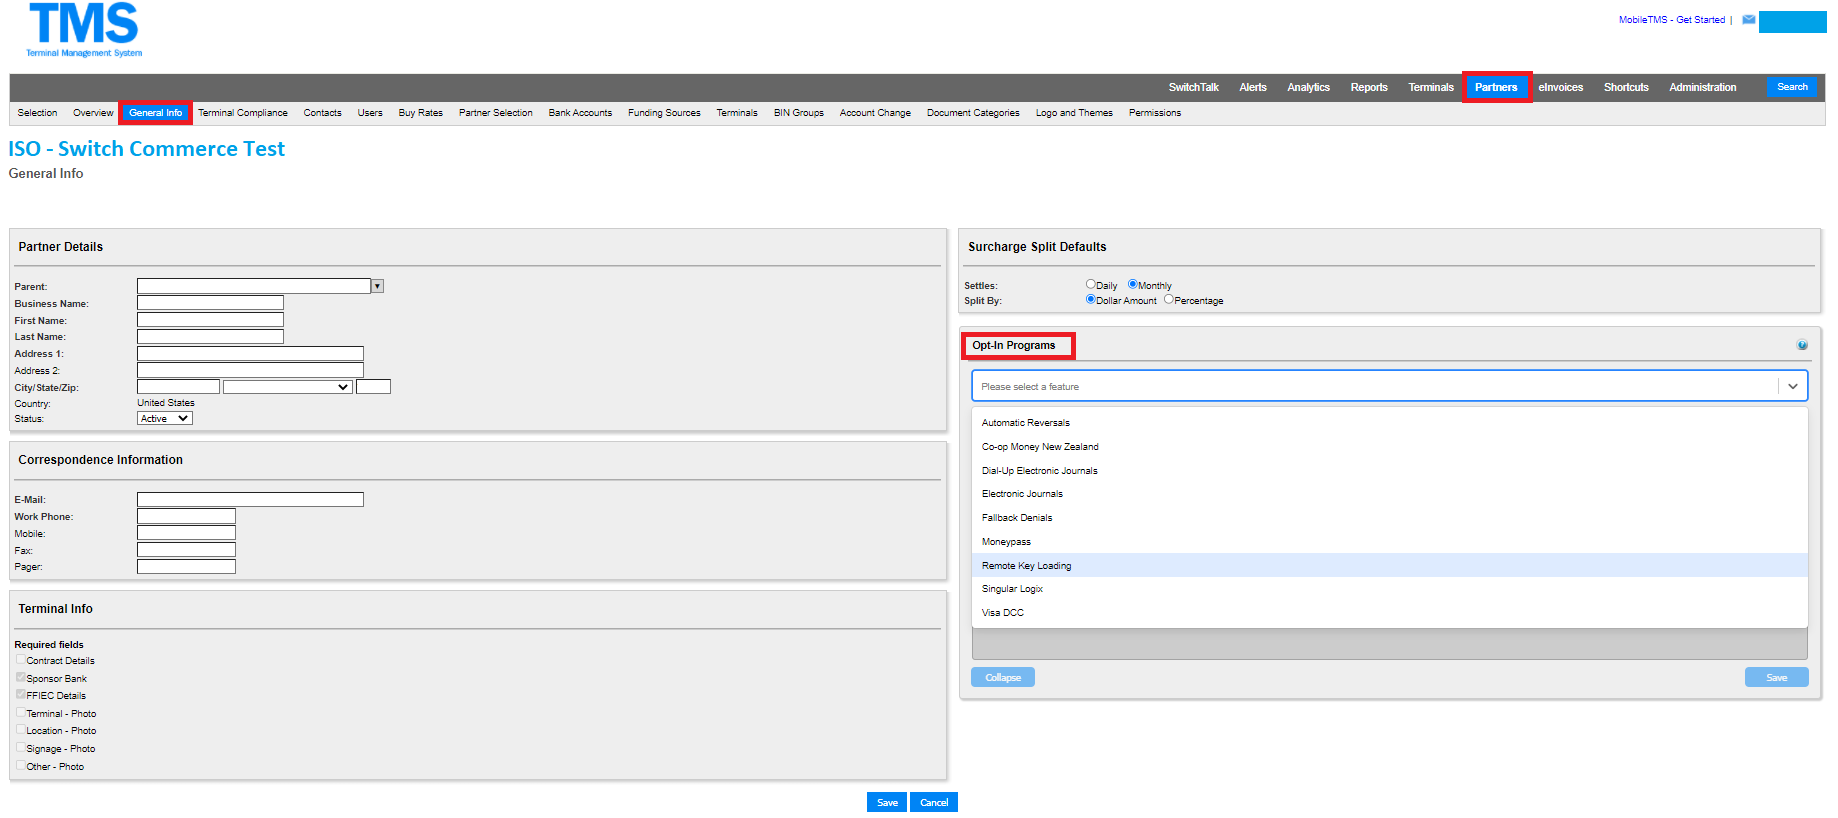Open the SwitchTalk menu
Image resolution: width=1838 pixels, height=818 pixels.
click(x=1193, y=88)
